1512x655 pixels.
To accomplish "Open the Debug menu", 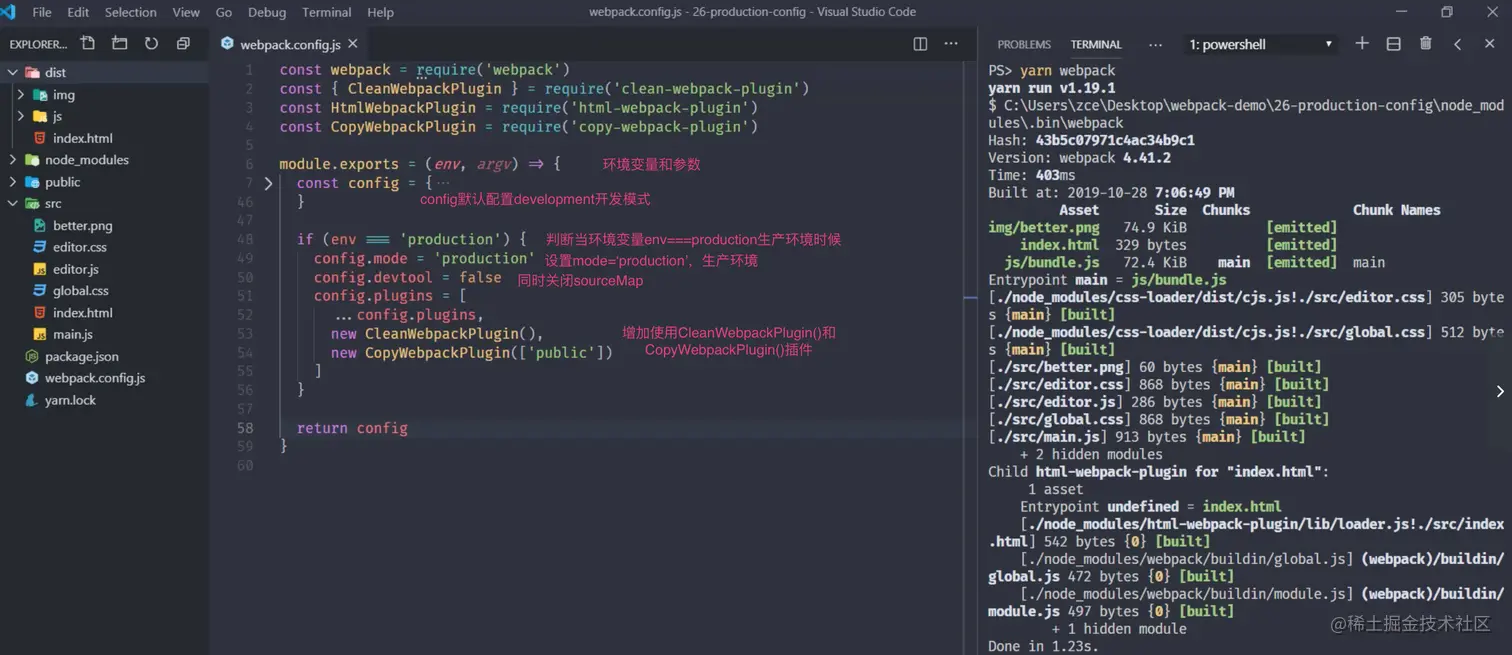I will 267,12.
